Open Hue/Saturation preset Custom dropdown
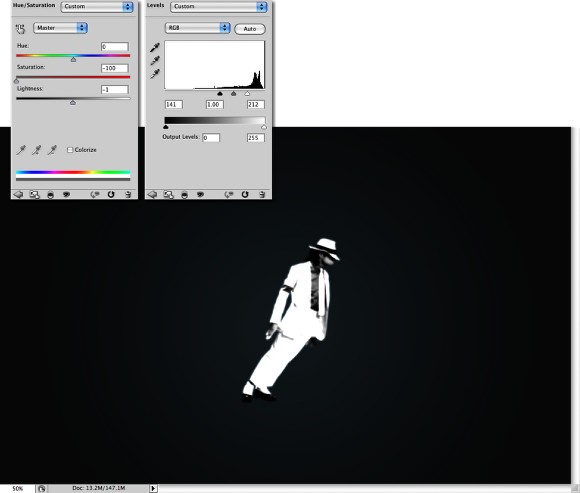Screen dimensions: 580x493 97,7
